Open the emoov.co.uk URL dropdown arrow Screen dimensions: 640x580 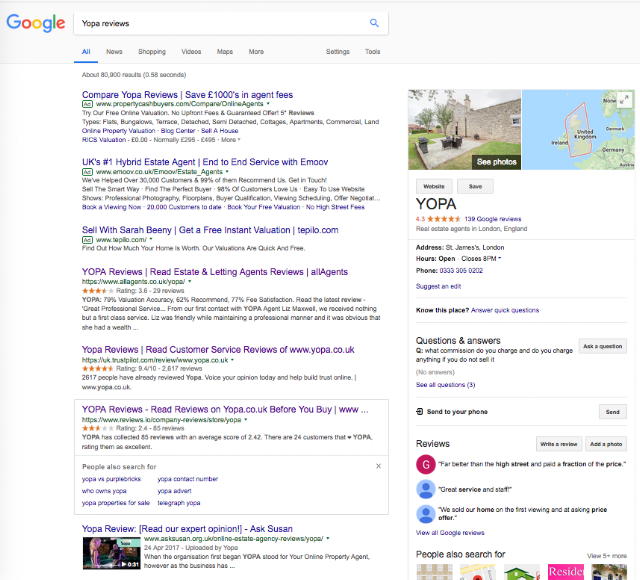tap(227, 172)
